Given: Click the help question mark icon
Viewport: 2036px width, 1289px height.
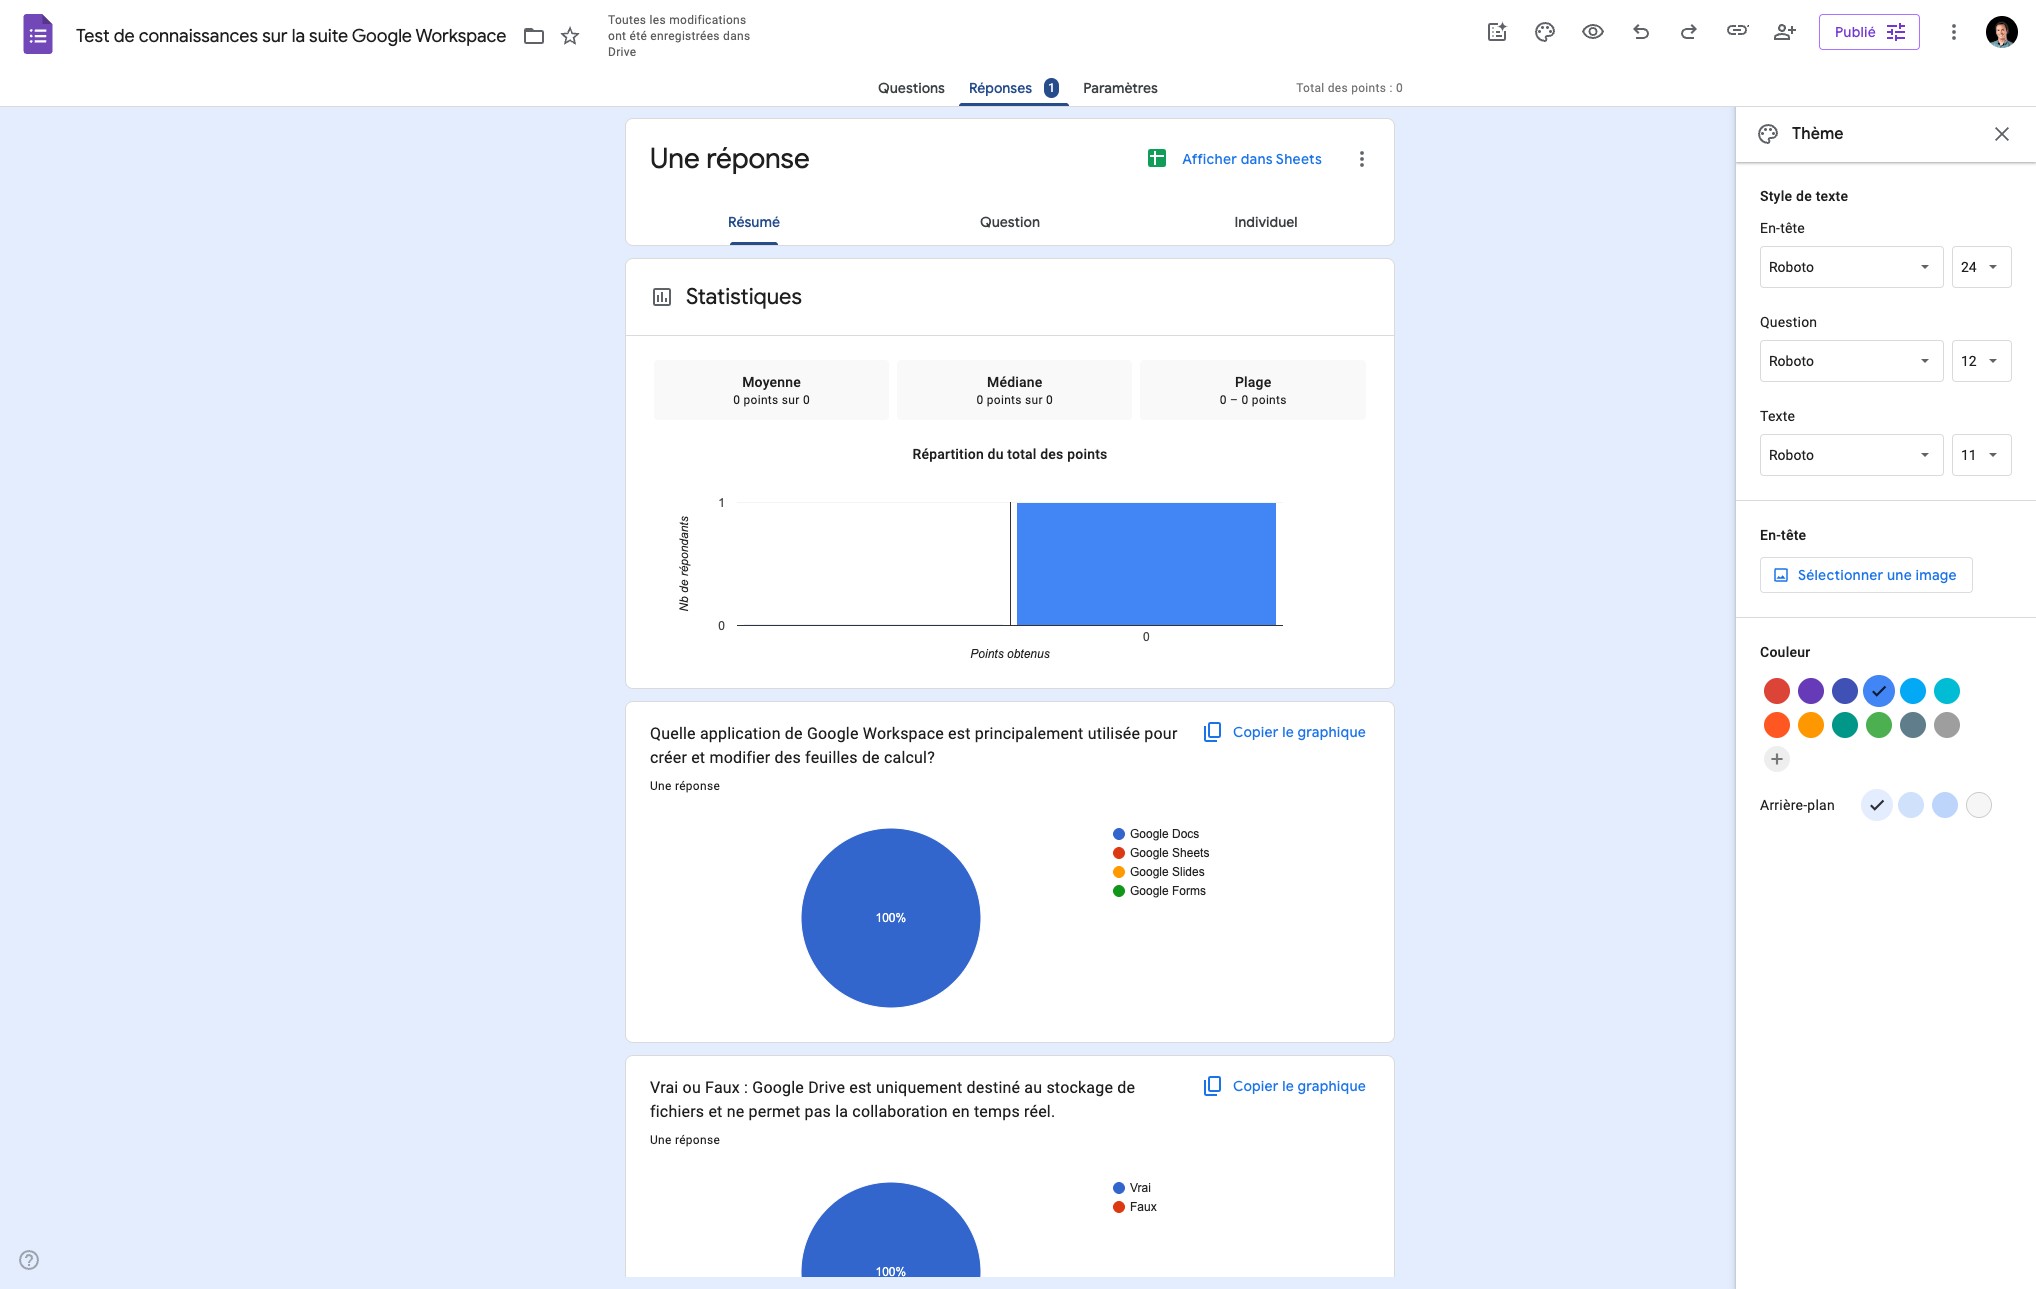Looking at the screenshot, I should pyautogui.click(x=29, y=1260).
